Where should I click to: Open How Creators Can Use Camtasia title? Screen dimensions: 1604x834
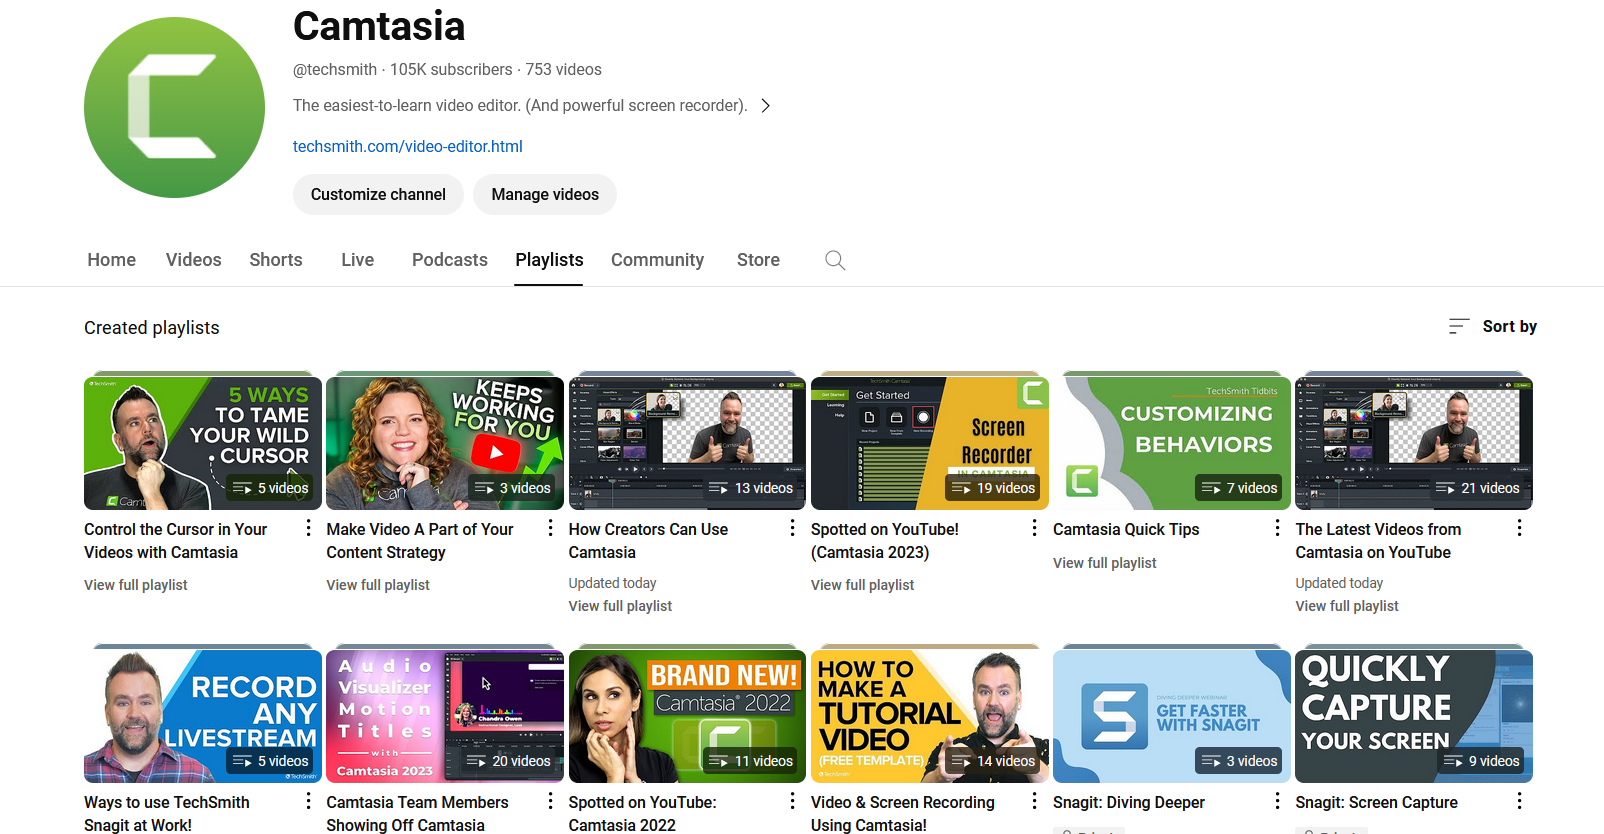pyautogui.click(x=648, y=541)
